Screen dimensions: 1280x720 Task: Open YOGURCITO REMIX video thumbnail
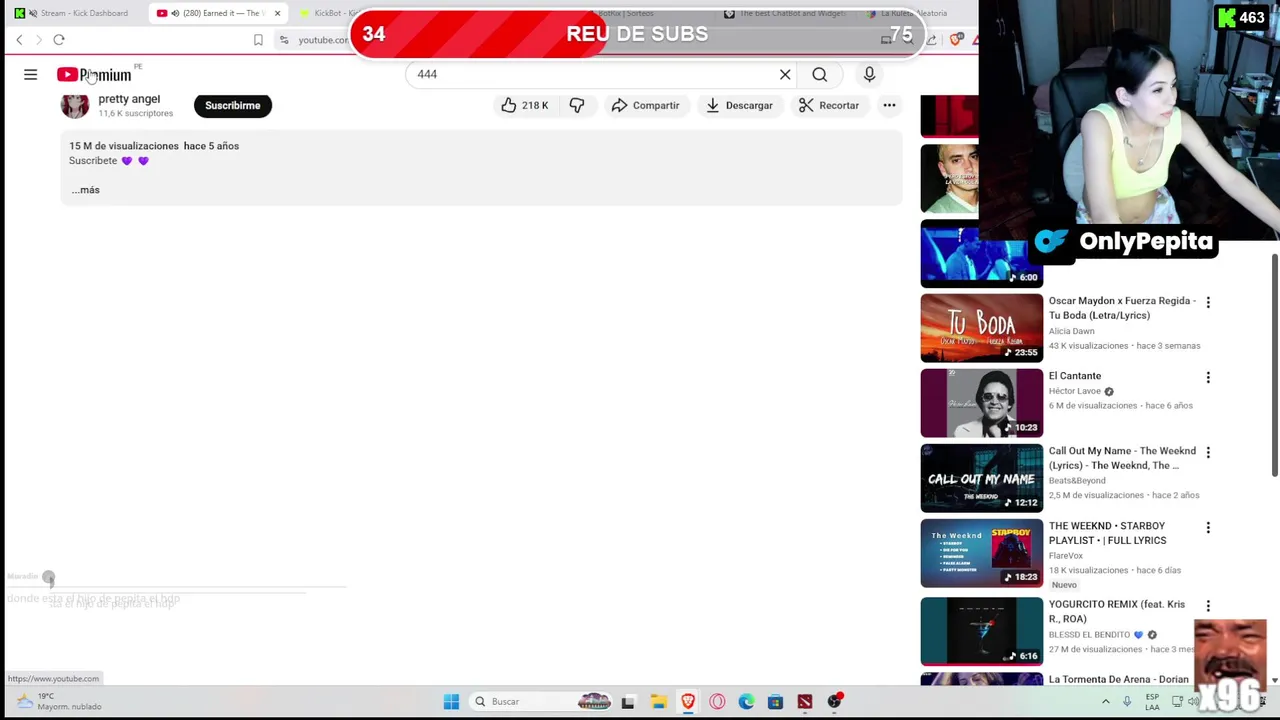(x=981, y=631)
